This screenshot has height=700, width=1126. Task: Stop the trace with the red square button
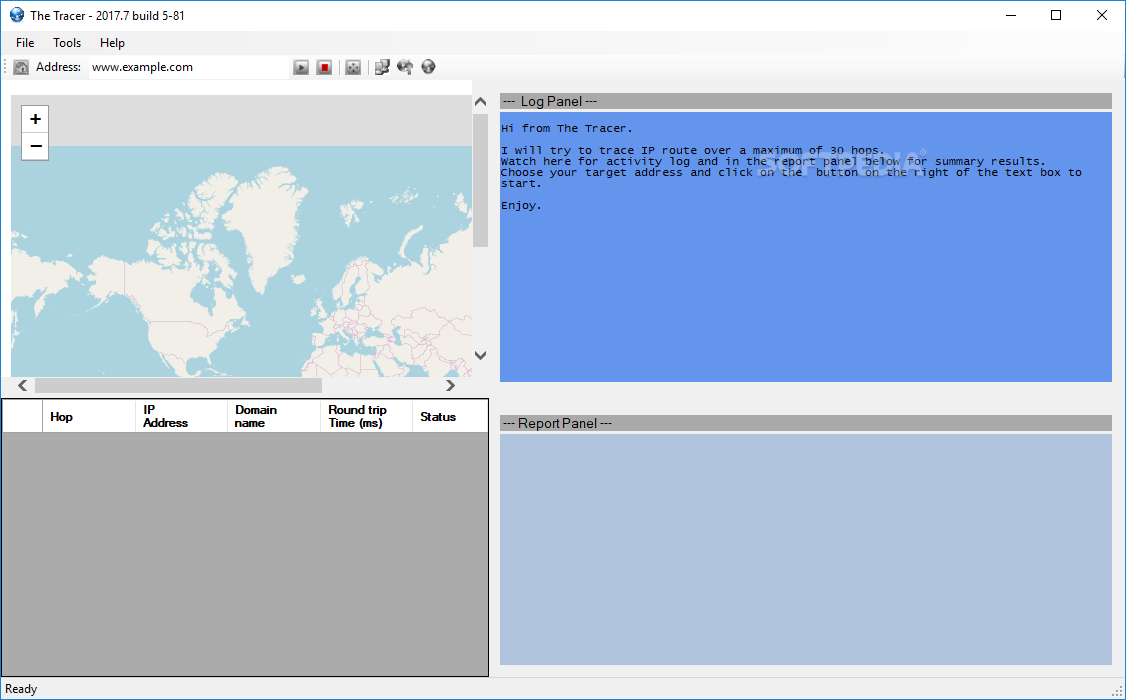[325, 67]
